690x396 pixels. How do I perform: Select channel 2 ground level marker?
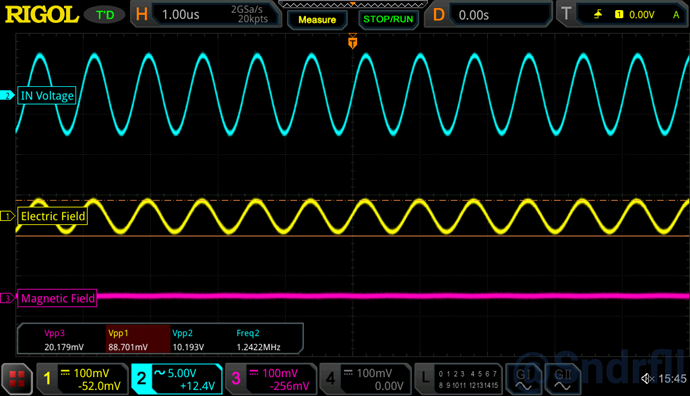click(x=7, y=95)
